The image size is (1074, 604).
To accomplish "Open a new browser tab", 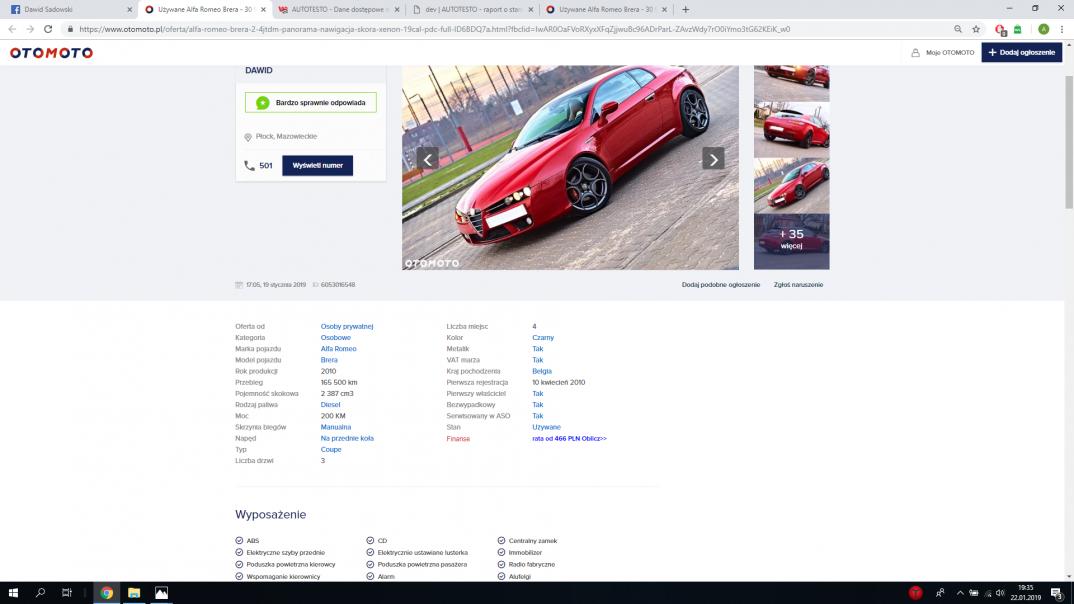I will pyautogui.click(x=686, y=10).
